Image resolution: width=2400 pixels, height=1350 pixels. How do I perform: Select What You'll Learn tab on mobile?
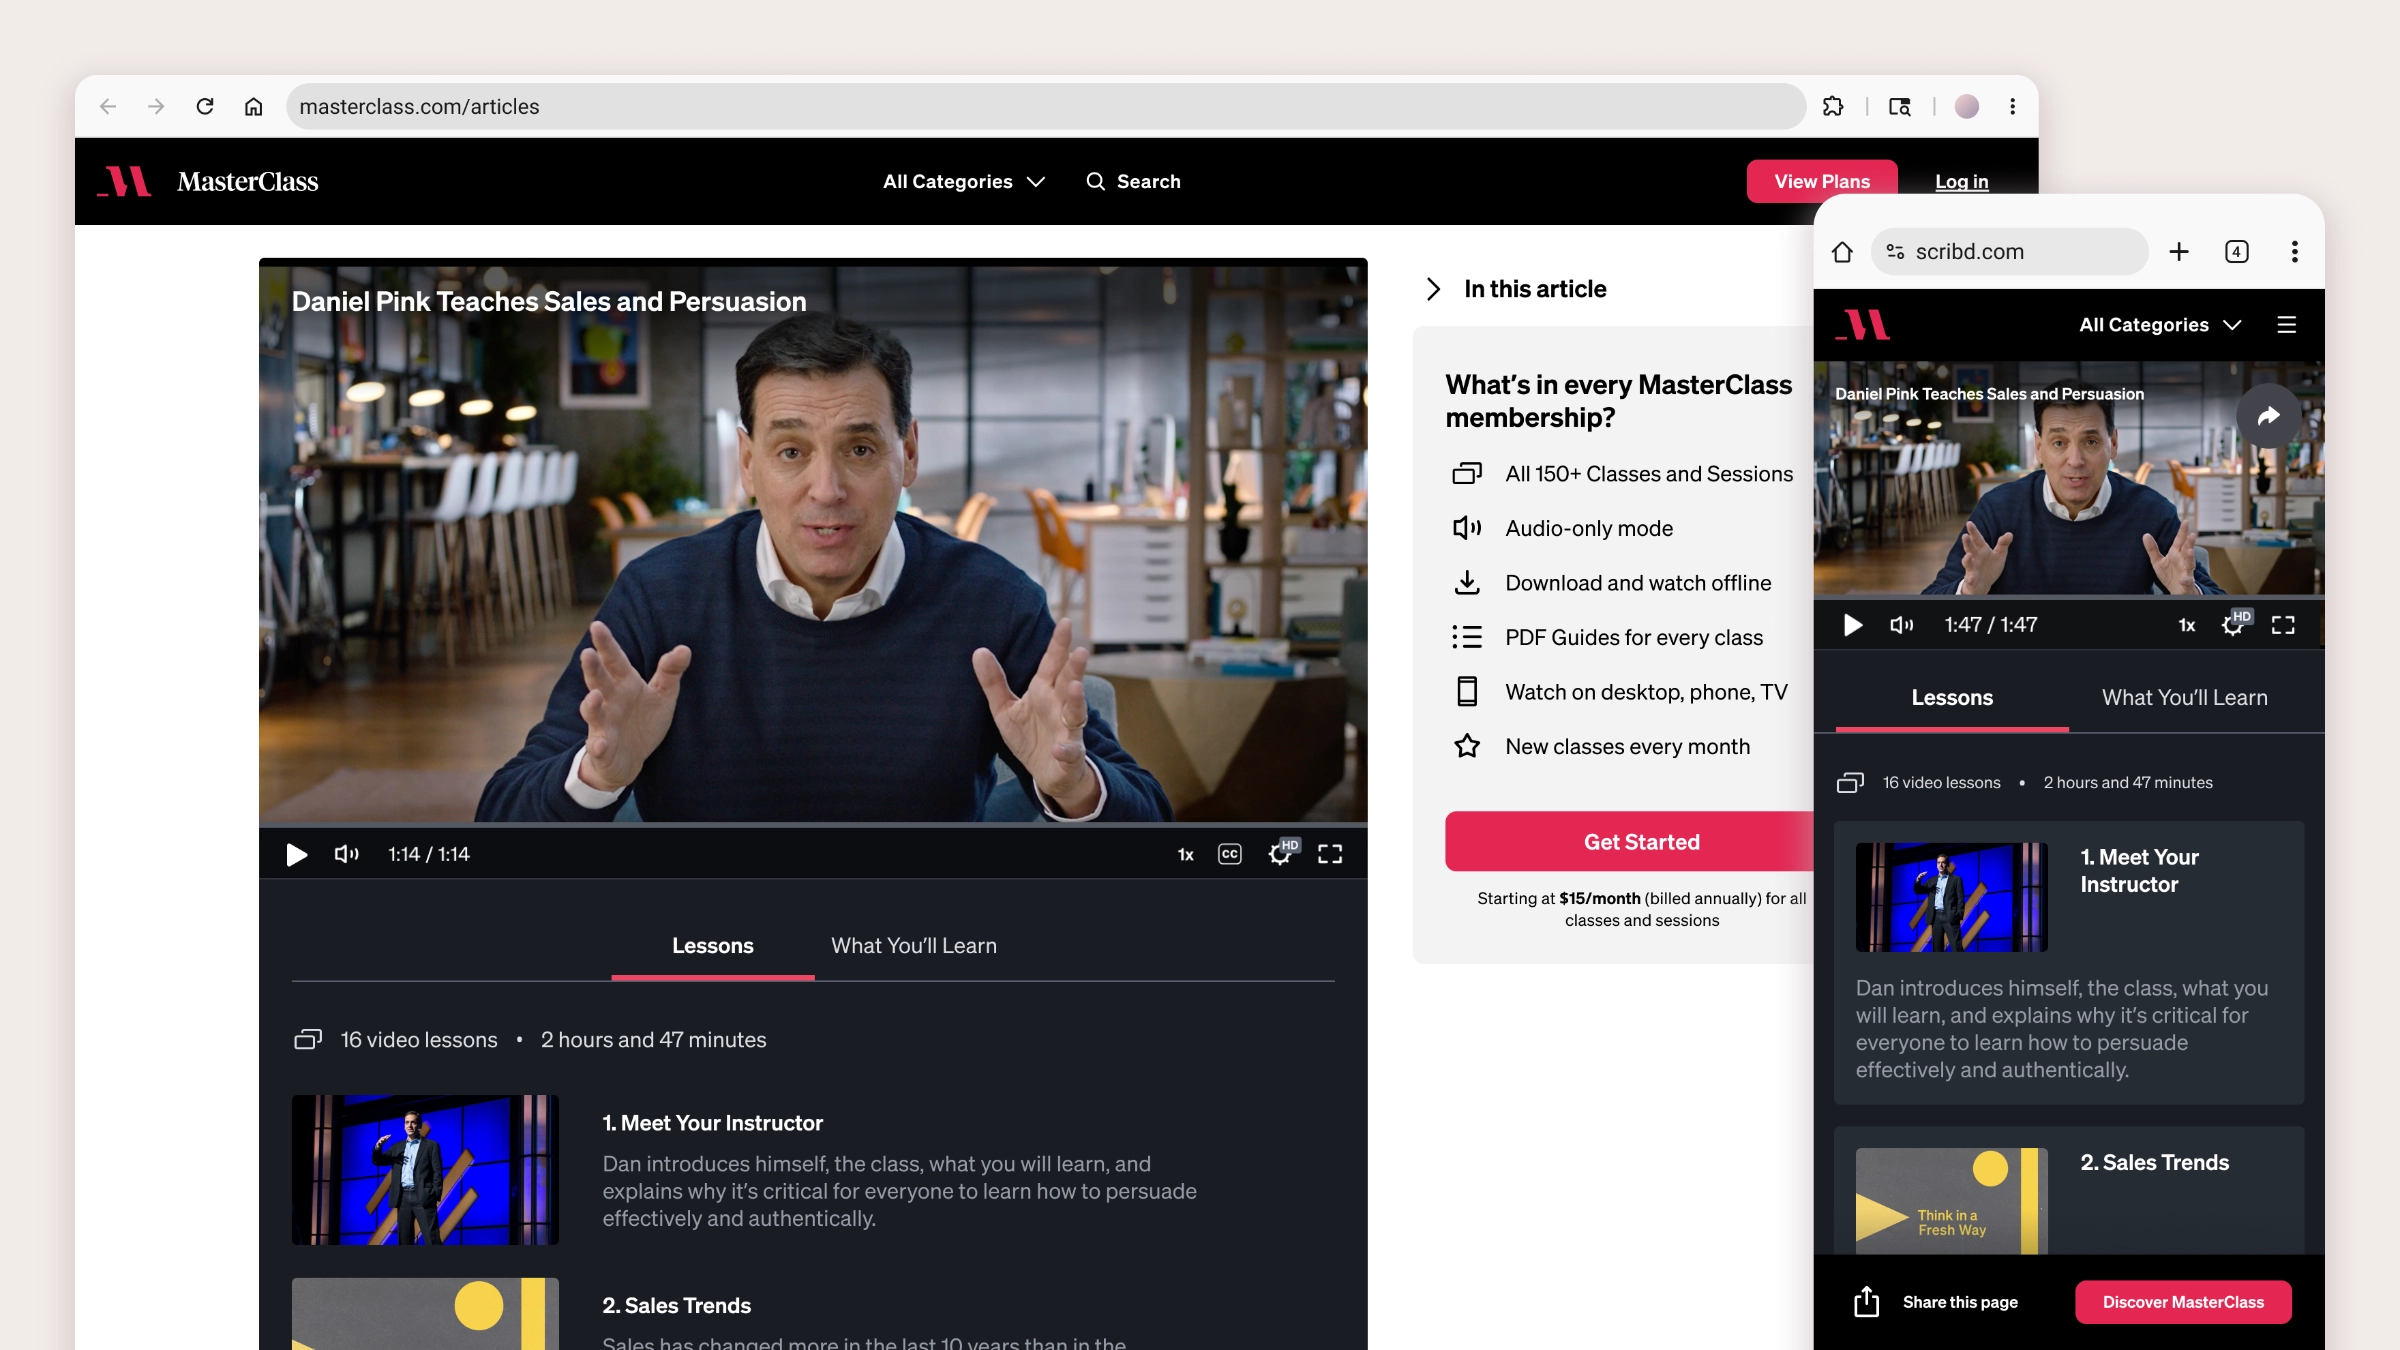click(x=2185, y=698)
